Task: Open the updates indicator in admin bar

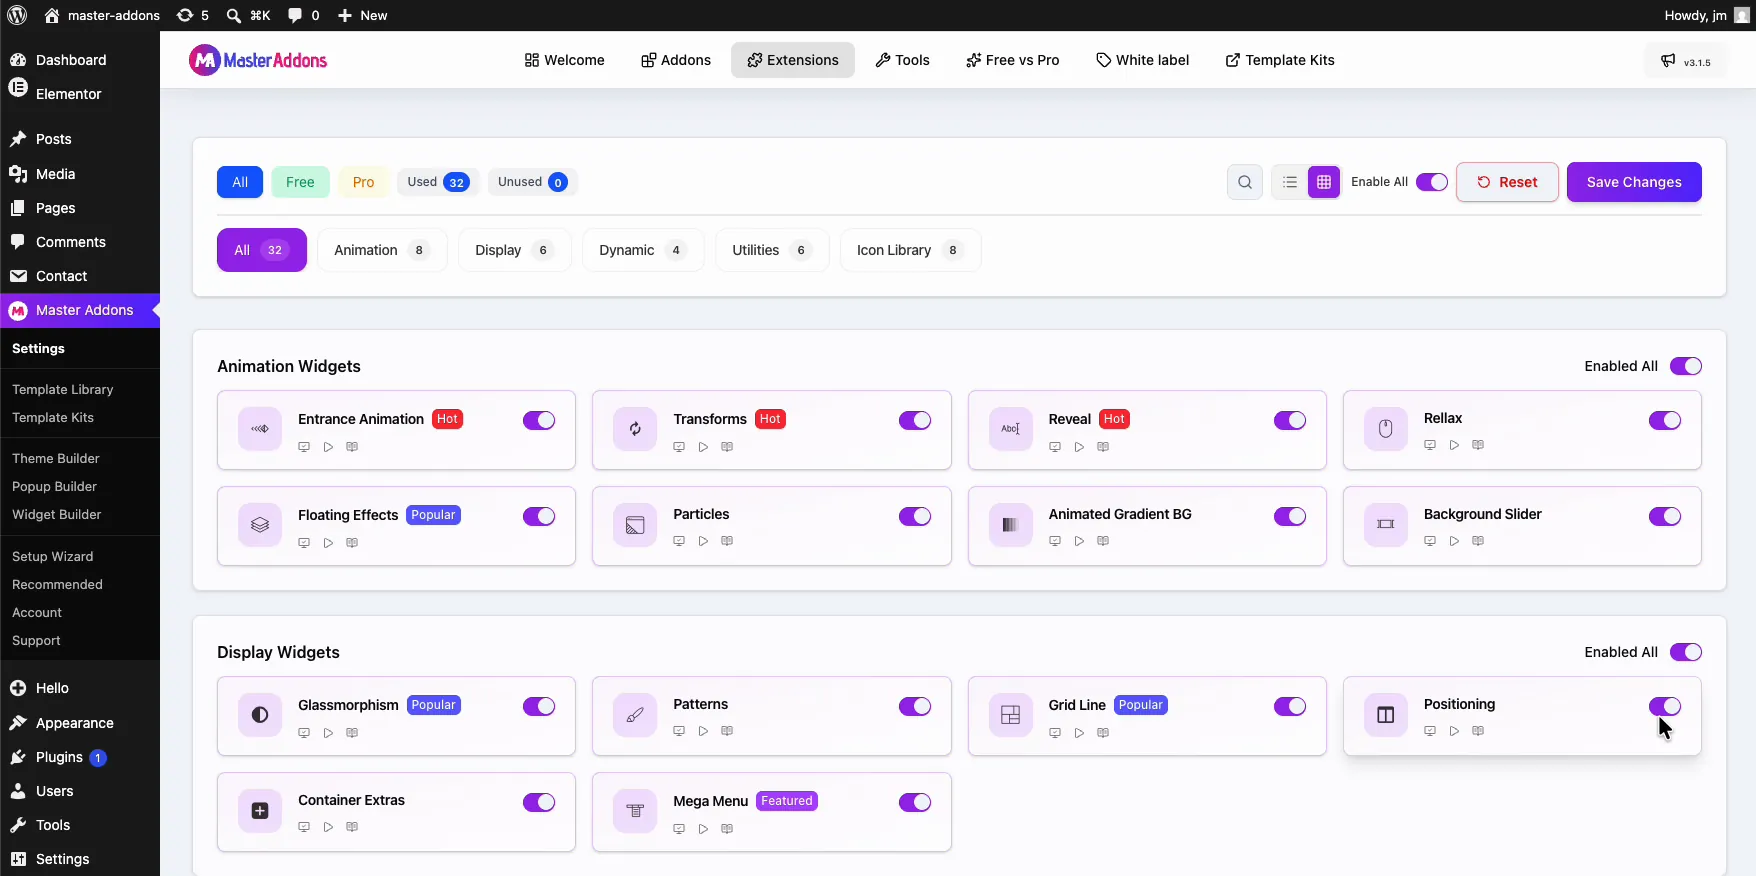Action: (x=192, y=15)
